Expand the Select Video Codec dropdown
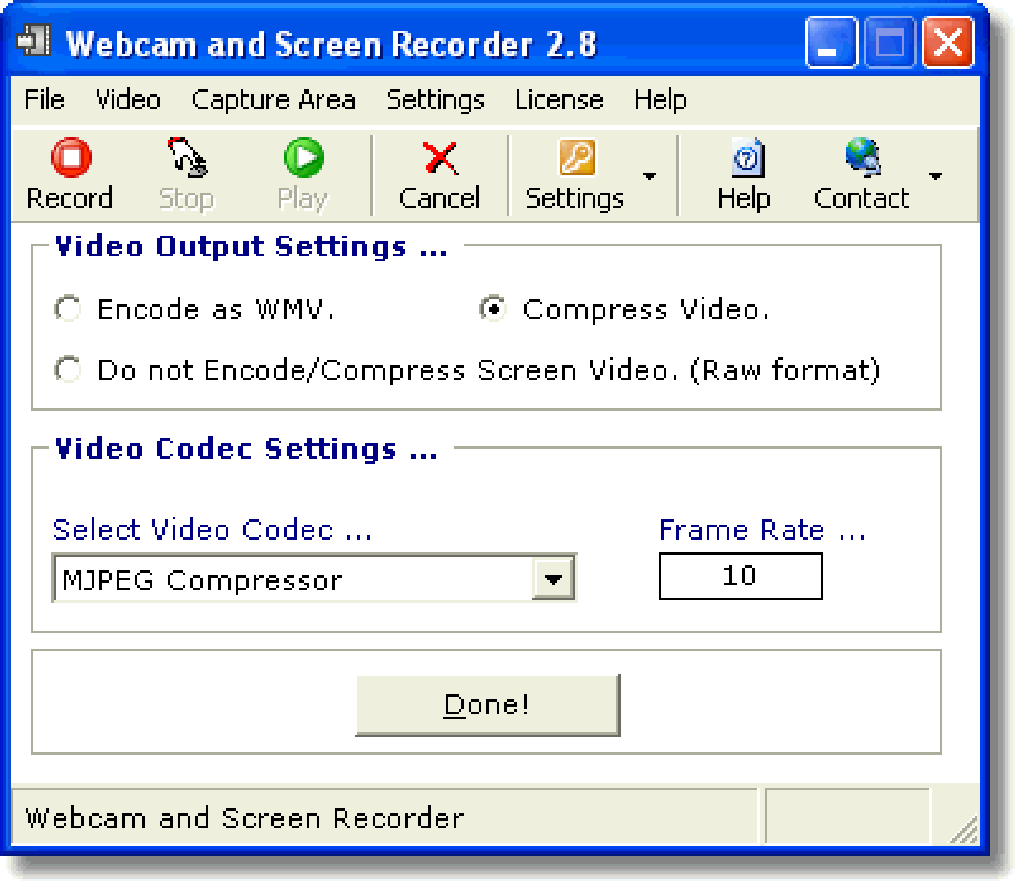1020x886 pixels. (554, 578)
